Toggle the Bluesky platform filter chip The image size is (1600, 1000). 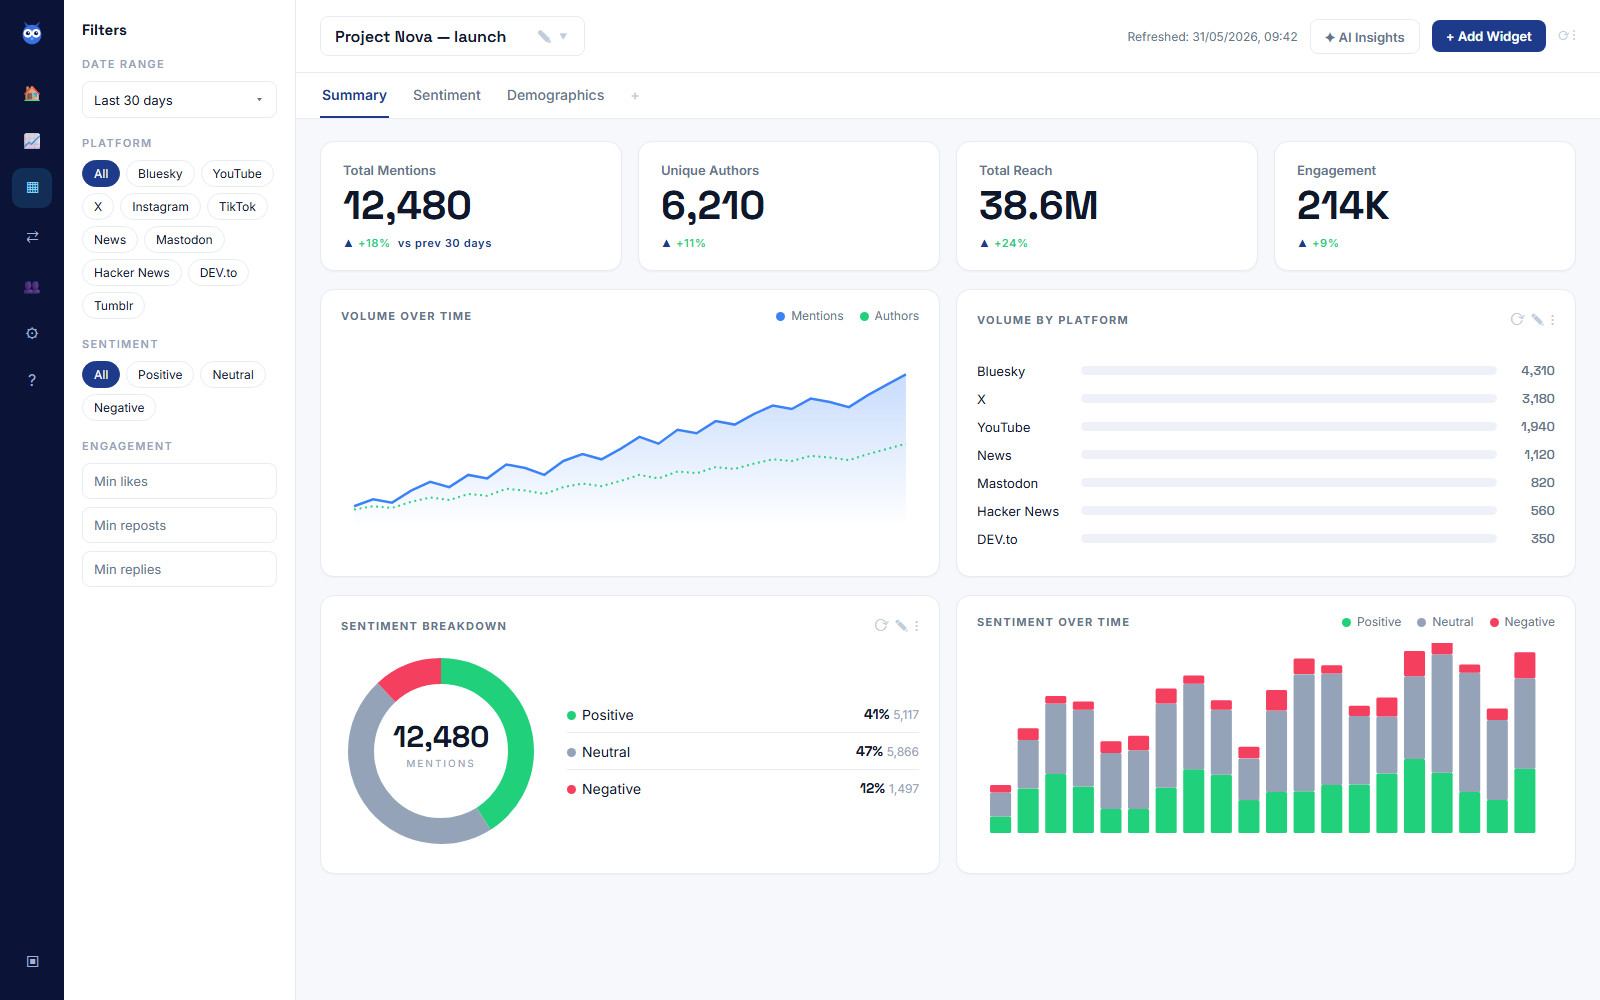[160, 174]
